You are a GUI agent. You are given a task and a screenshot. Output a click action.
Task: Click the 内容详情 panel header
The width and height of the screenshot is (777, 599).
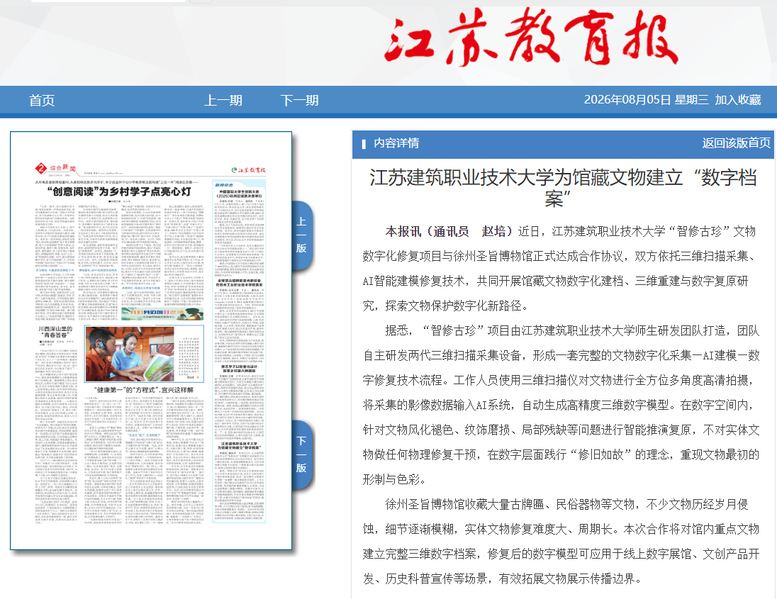coord(562,144)
